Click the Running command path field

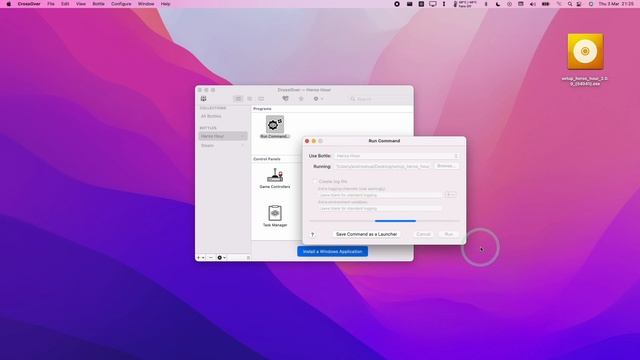pos(382,167)
